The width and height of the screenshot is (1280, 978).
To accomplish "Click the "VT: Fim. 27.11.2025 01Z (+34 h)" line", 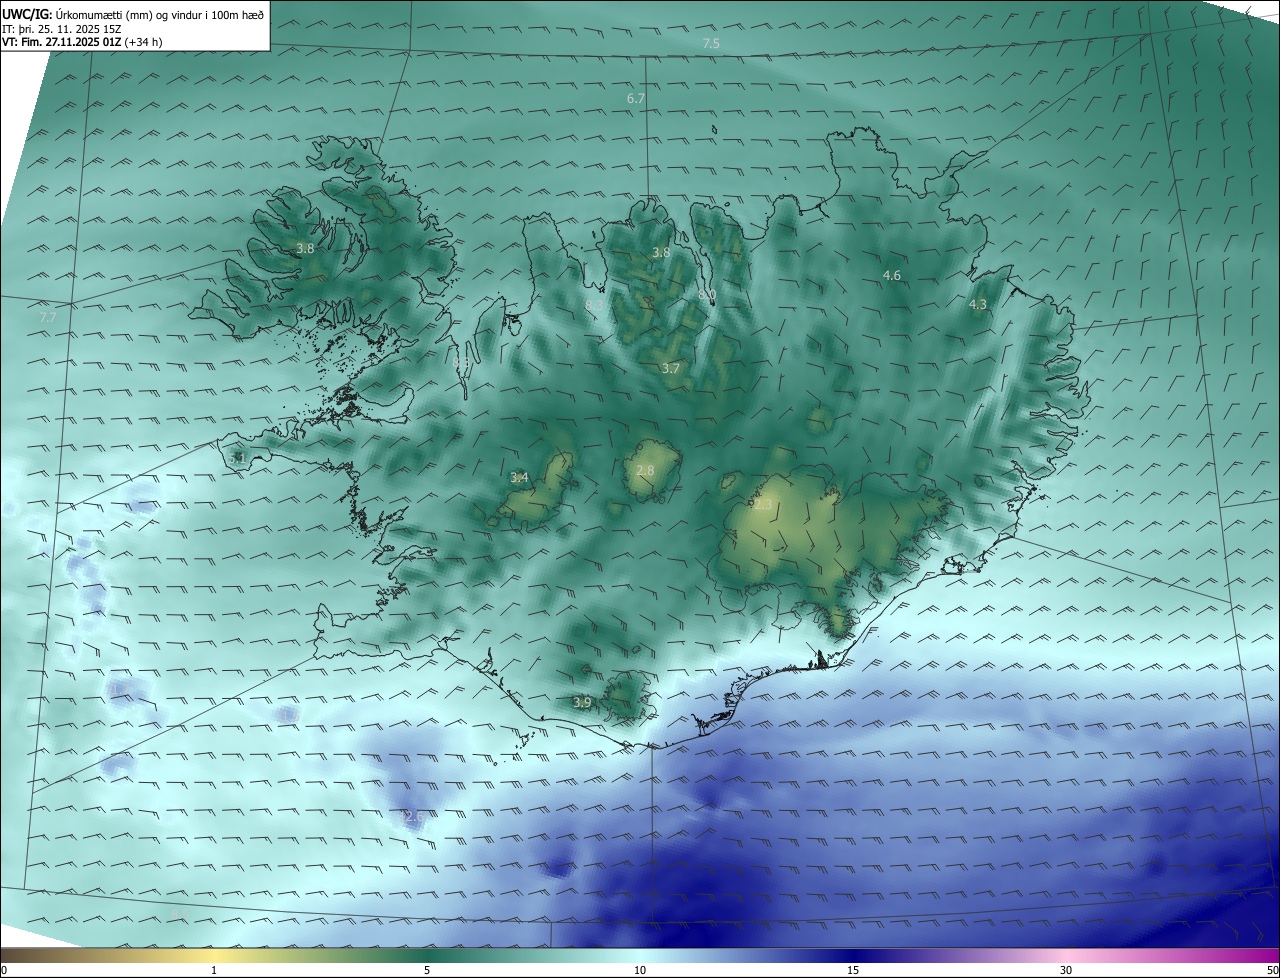I will [82, 42].
